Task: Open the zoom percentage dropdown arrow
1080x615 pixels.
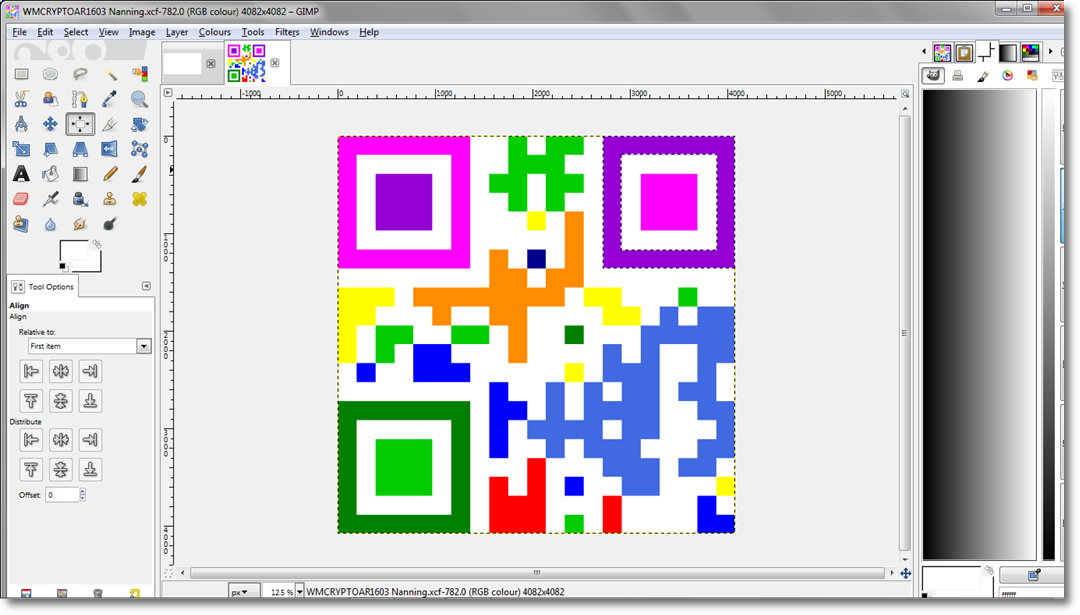Action: pyautogui.click(x=300, y=592)
